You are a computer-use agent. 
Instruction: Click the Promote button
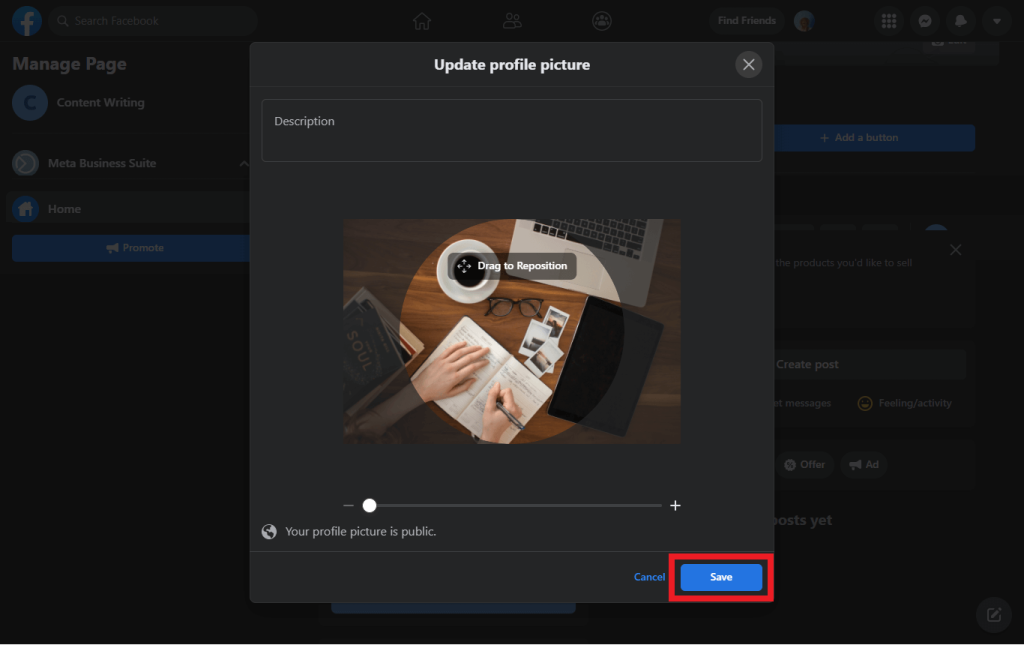(131, 248)
